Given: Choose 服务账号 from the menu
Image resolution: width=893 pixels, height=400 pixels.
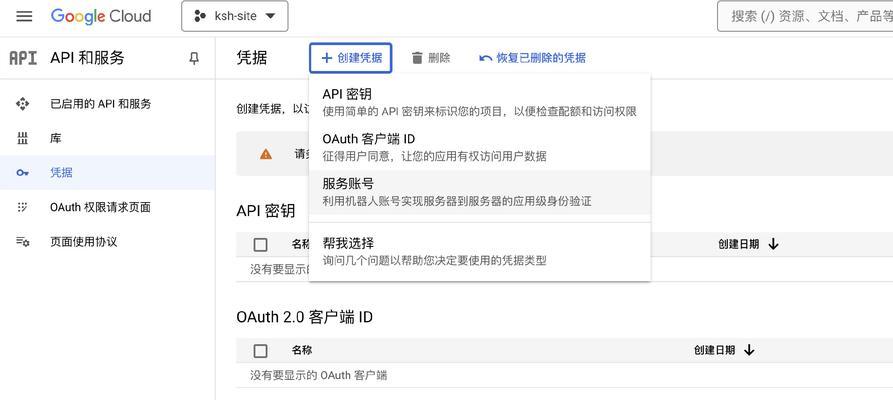Looking at the screenshot, I should (480, 192).
